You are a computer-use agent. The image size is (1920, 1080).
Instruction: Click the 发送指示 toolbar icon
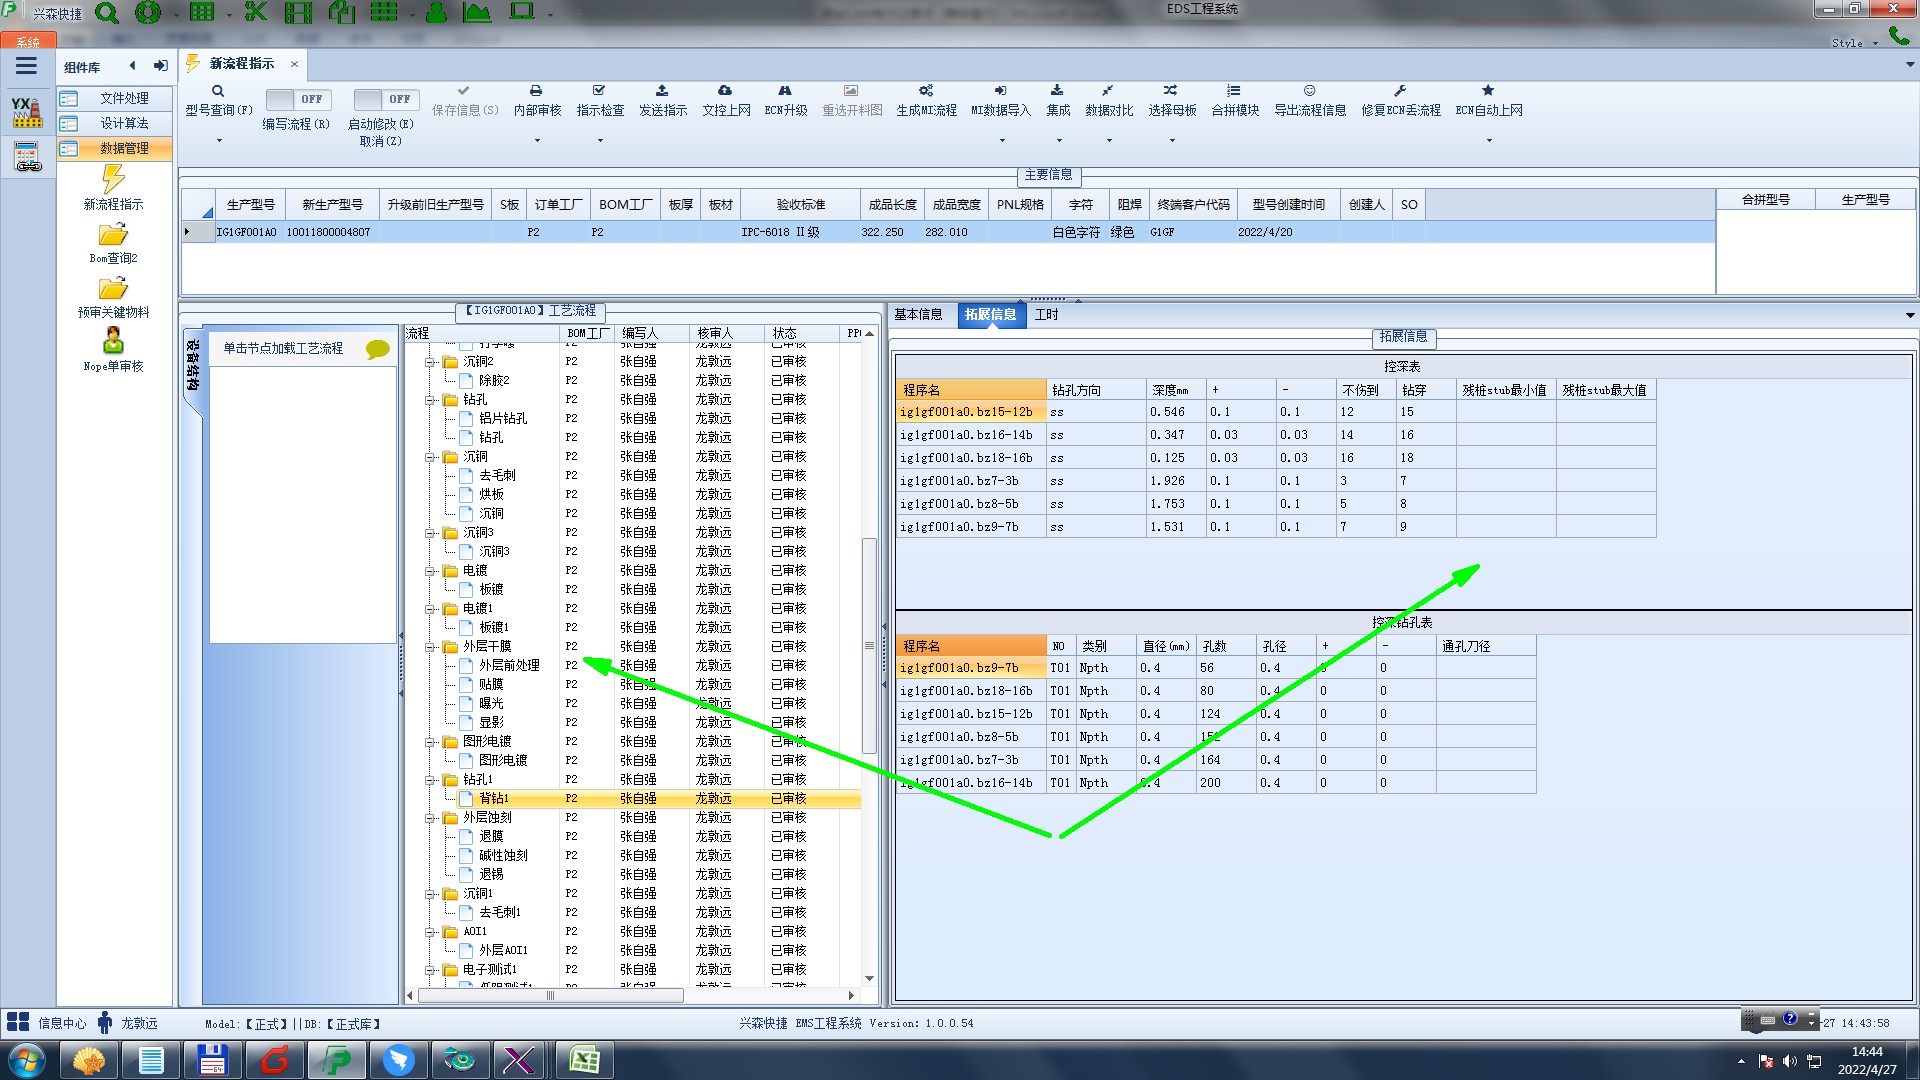tap(662, 91)
